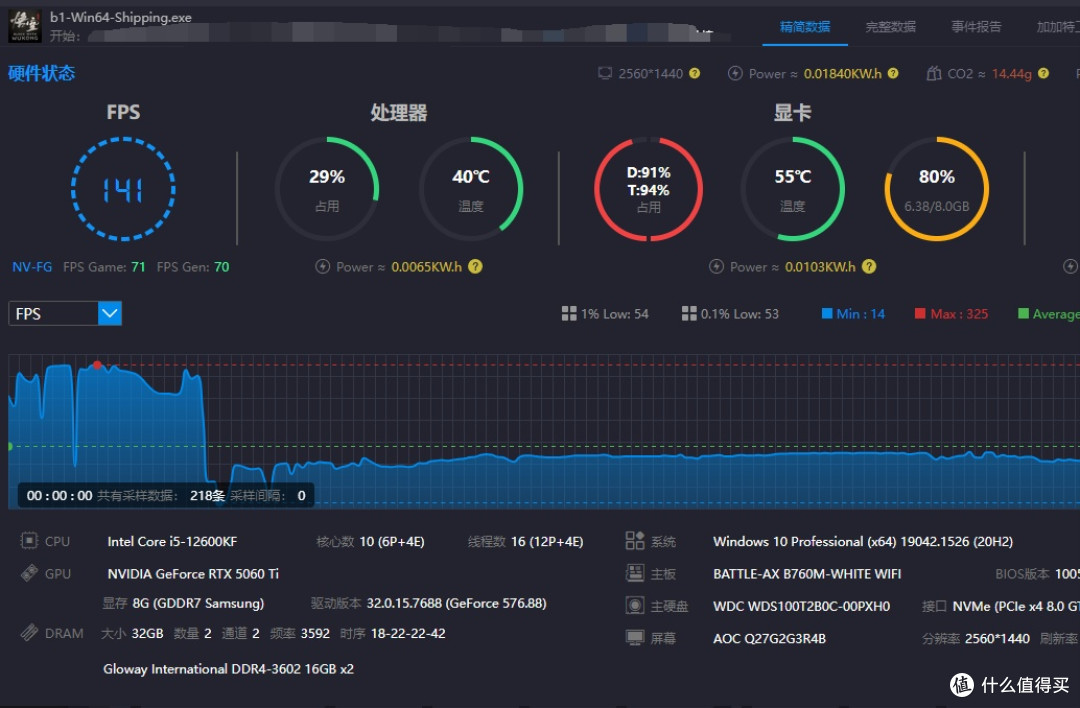Image resolution: width=1080 pixels, height=708 pixels.
Task: Click help icon next to processor power 0.0065KW.h
Action: [475, 267]
